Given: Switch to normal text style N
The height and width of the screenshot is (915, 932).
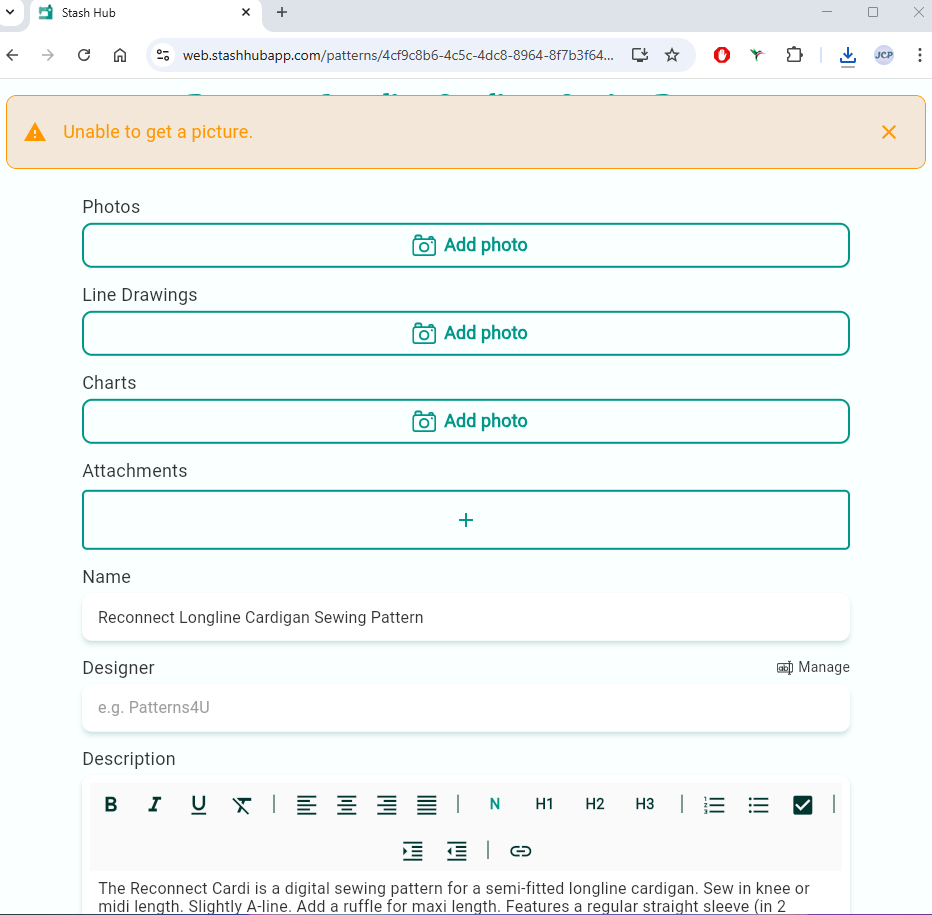Looking at the screenshot, I should coord(494,804).
